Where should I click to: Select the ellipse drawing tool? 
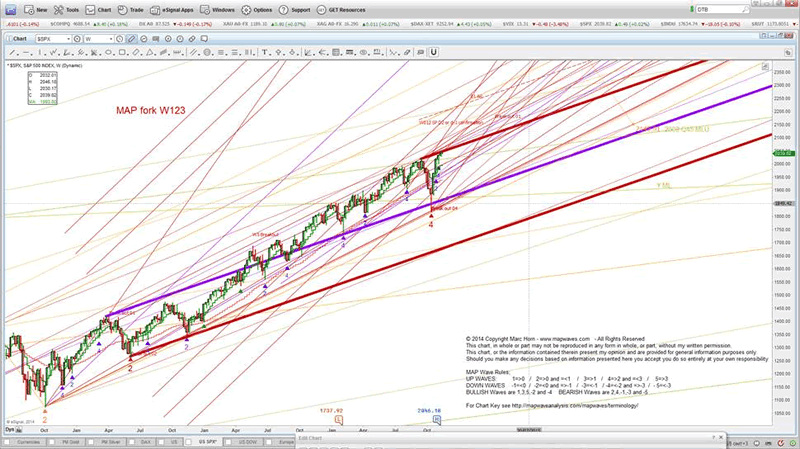[x=108, y=52]
